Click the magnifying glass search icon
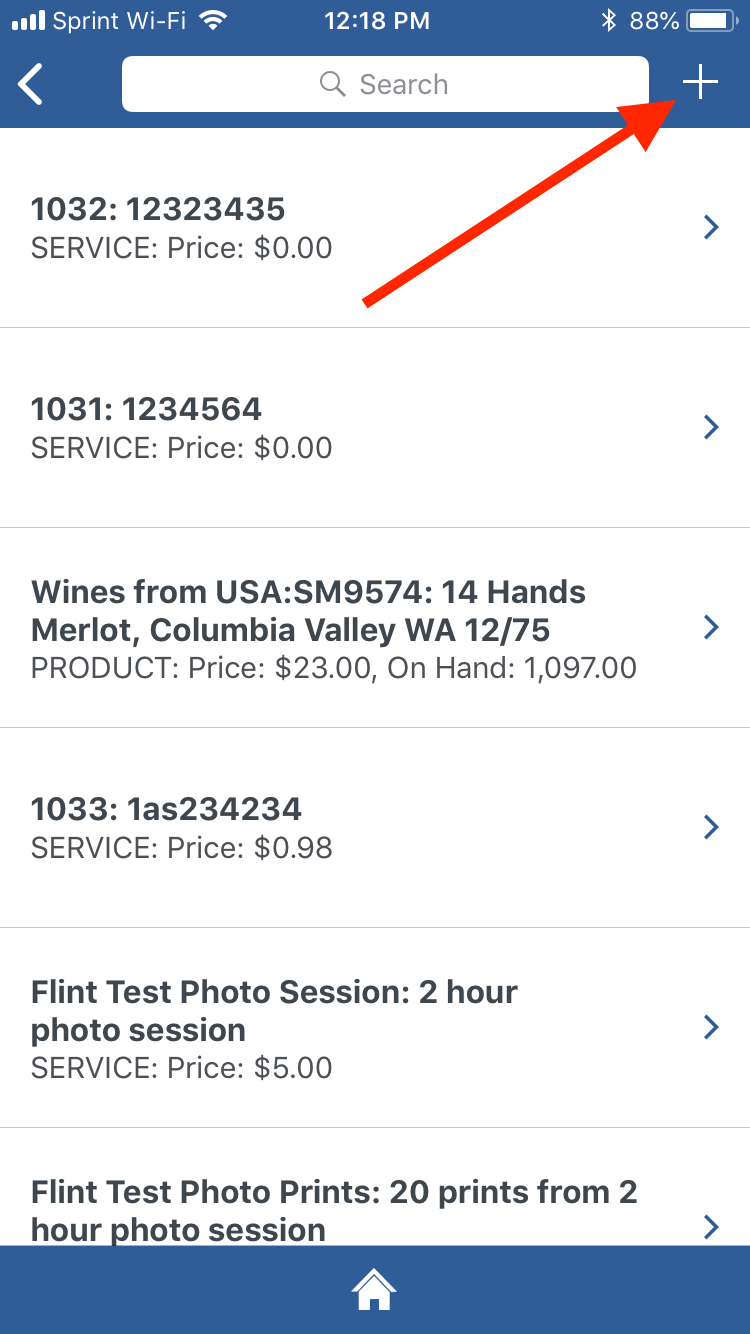This screenshot has height=1334, width=750. tap(332, 84)
